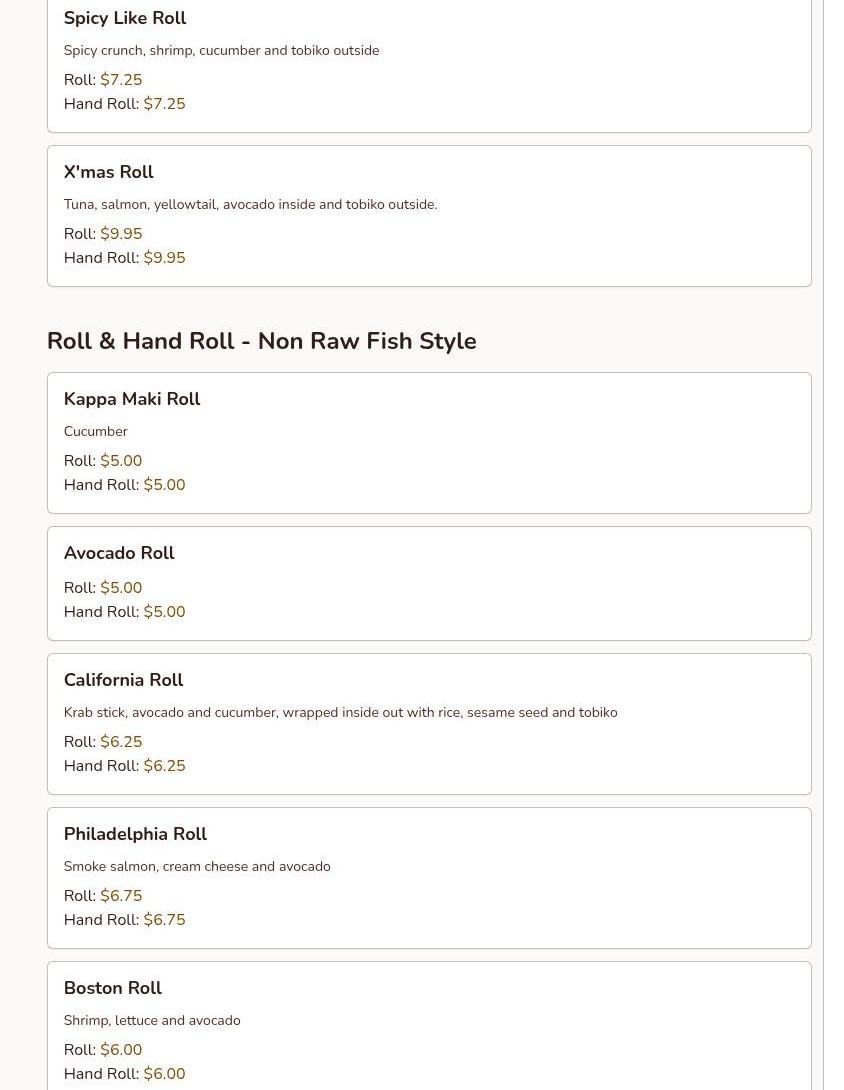Click the Spicy Like Roll item title
The width and height of the screenshot is (844, 1090).
pyautogui.click(x=124, y=18)
